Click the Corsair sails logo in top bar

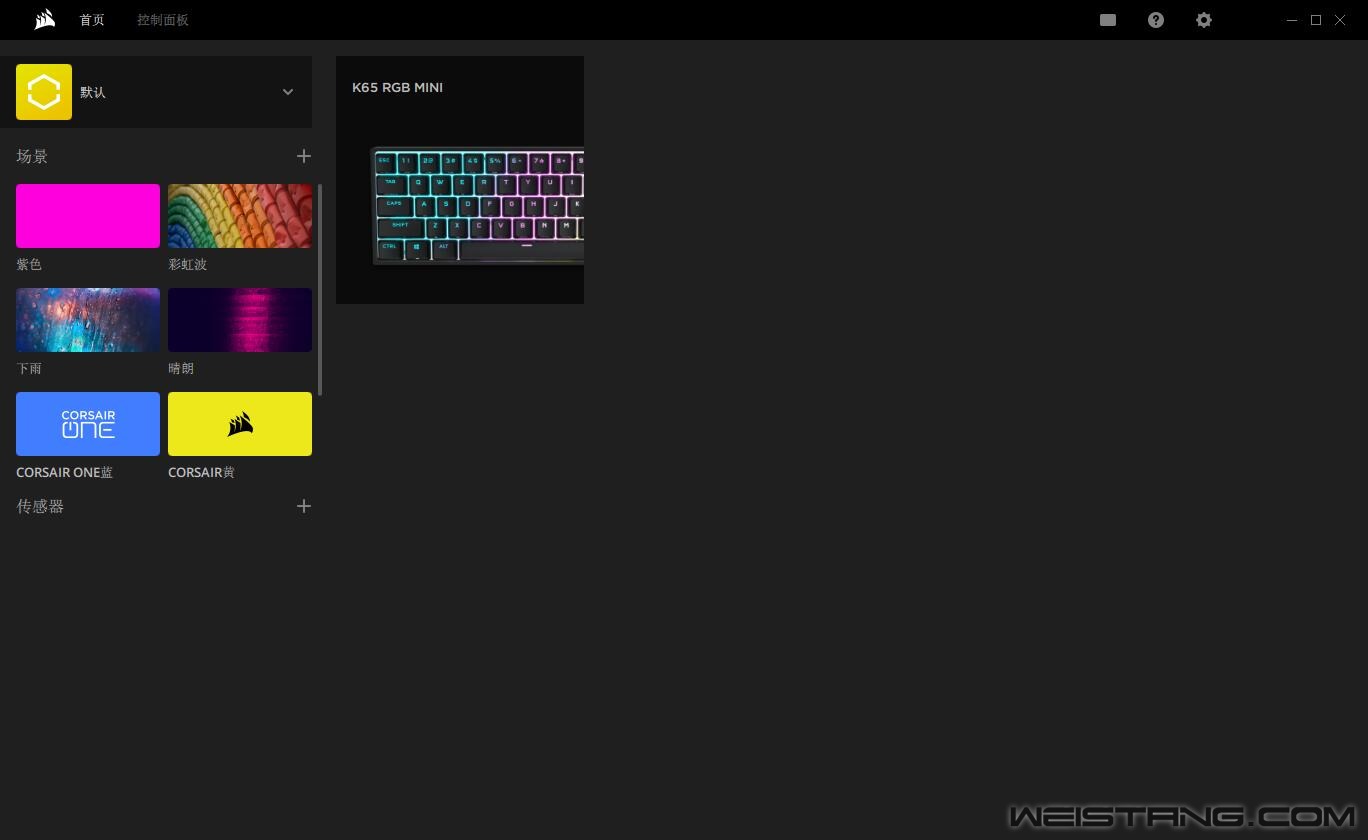(44, 20)
